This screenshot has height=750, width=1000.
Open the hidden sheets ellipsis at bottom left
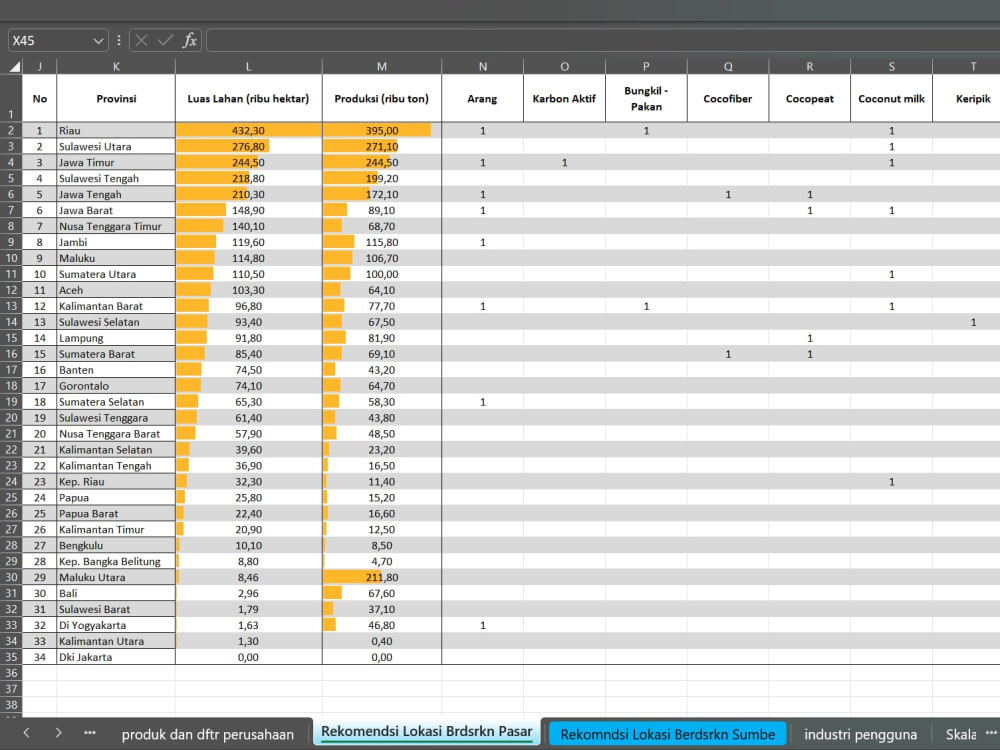(x=90, y=733)
